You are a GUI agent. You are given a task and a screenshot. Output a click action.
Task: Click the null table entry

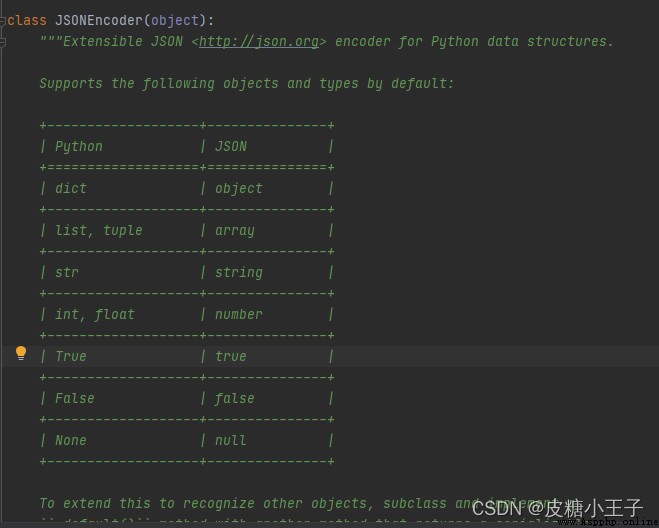coord(231,441)
